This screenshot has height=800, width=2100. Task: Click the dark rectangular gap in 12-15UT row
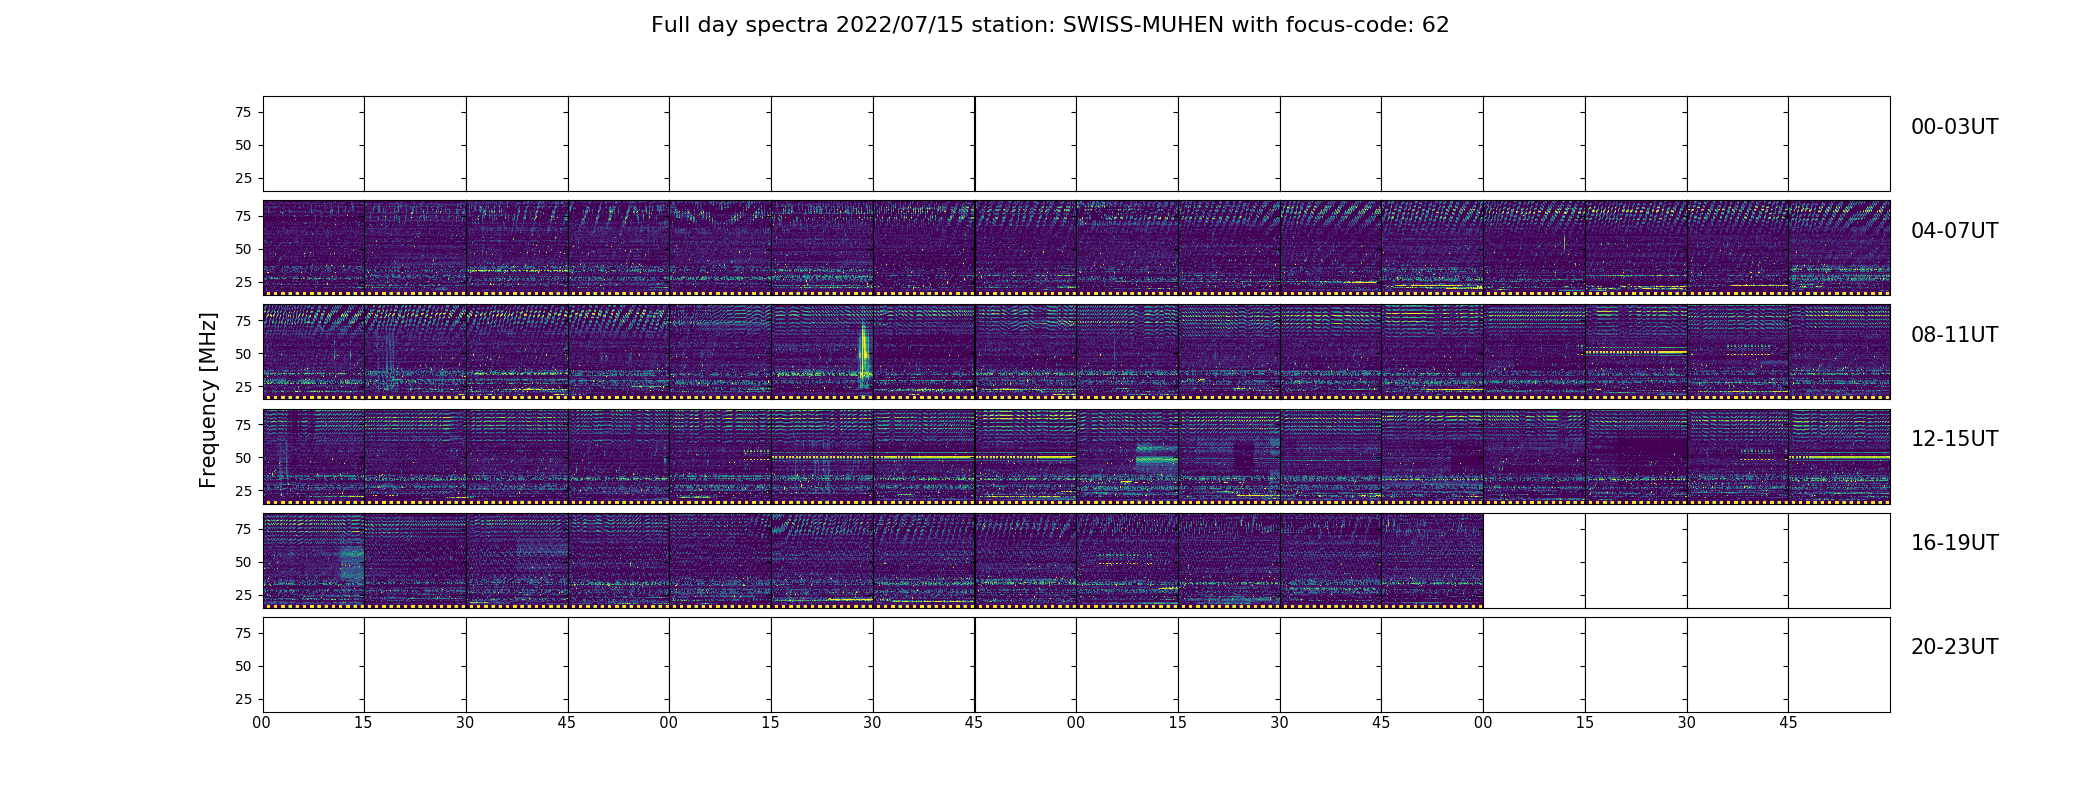[1651, 452]
